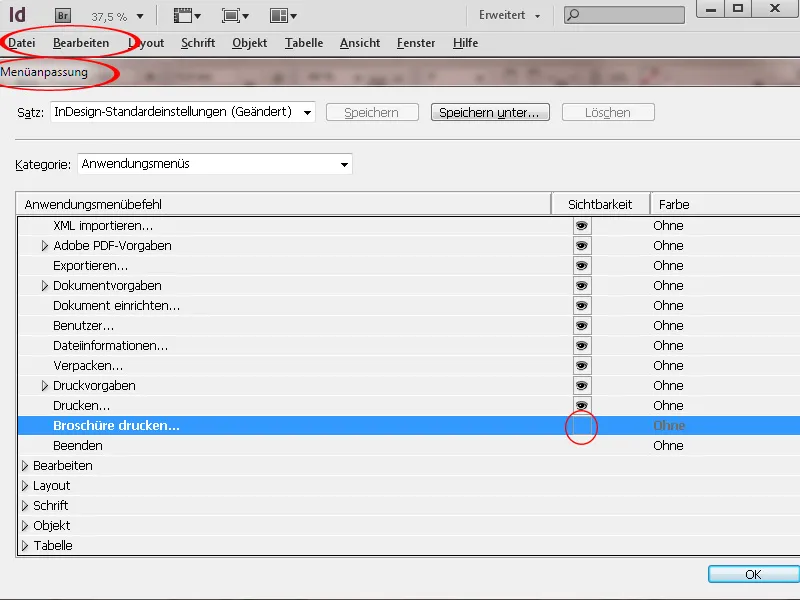Expand the Layout menu tree
The width and height of the screenshot is (800, 600).
coord(24,486)
